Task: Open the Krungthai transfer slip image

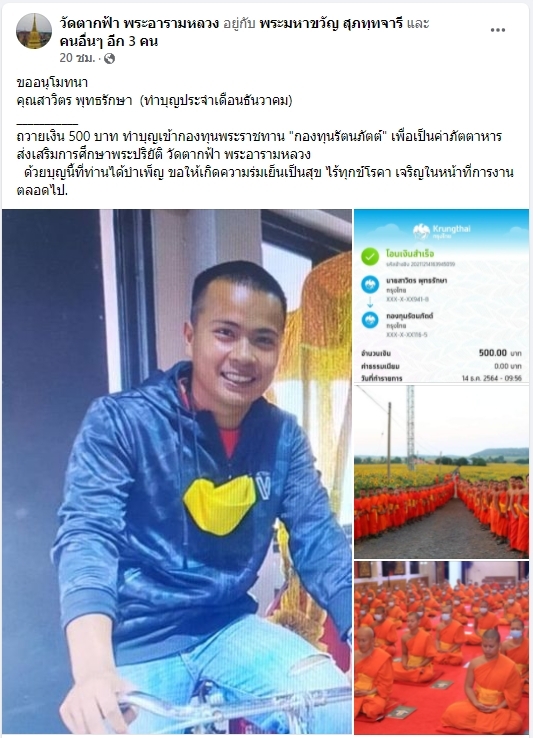Action: pyautogui.click(x=442, y=296)
